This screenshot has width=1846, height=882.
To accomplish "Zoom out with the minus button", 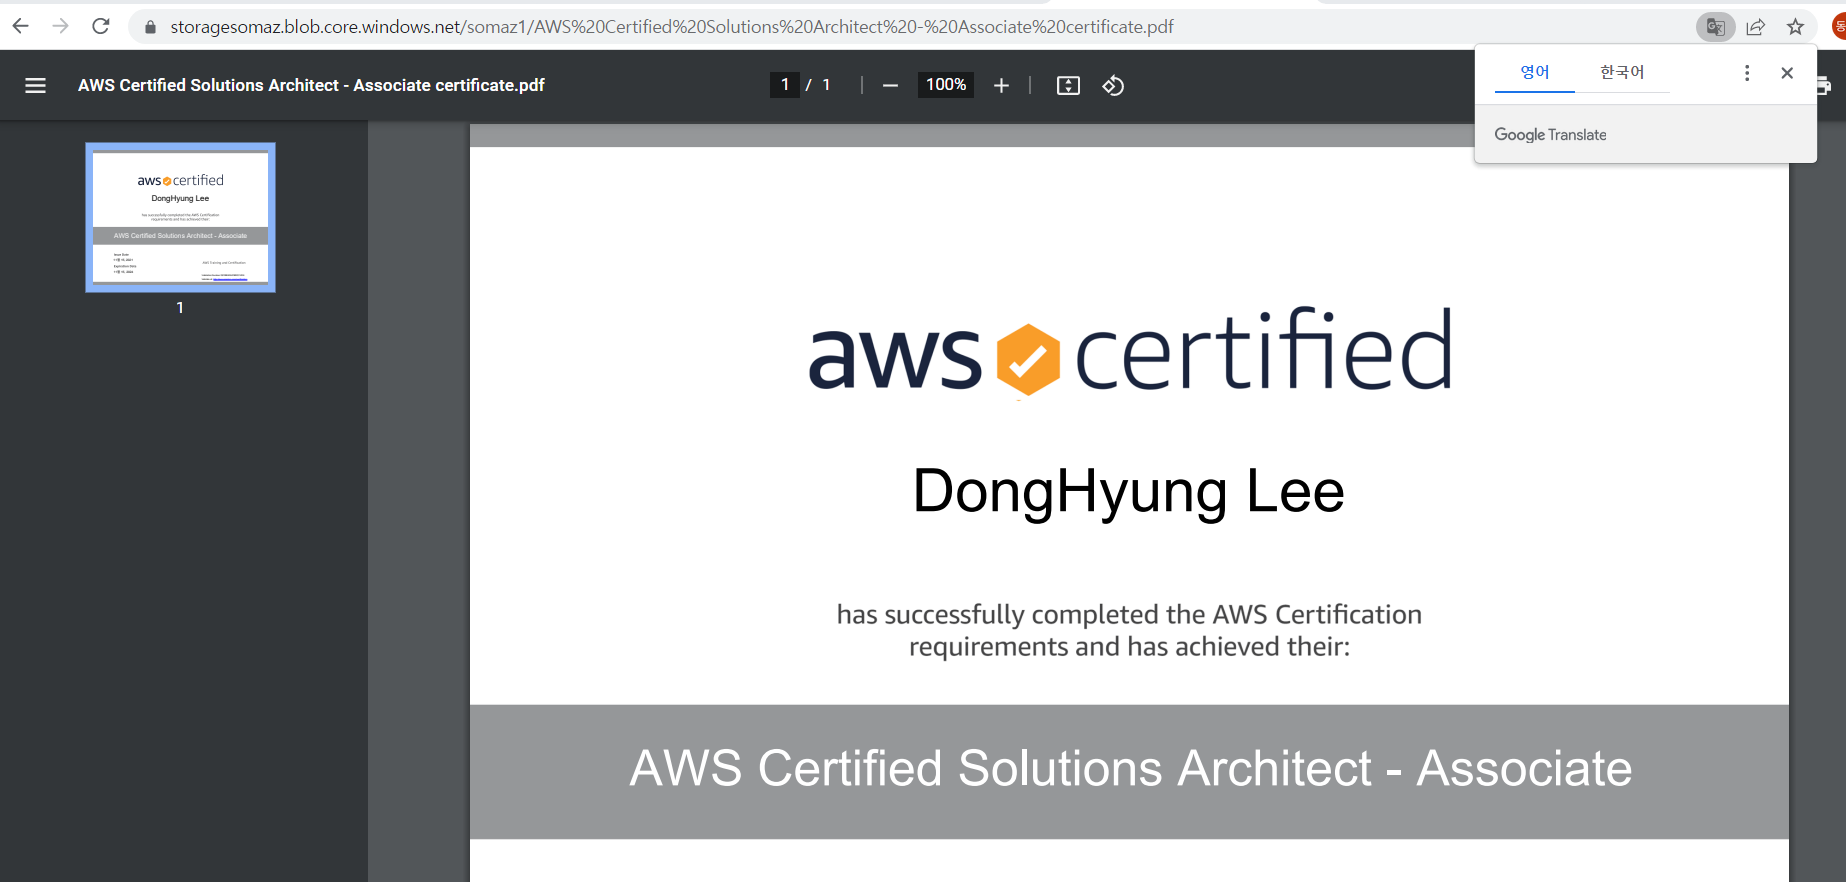I will click(890, 86).
